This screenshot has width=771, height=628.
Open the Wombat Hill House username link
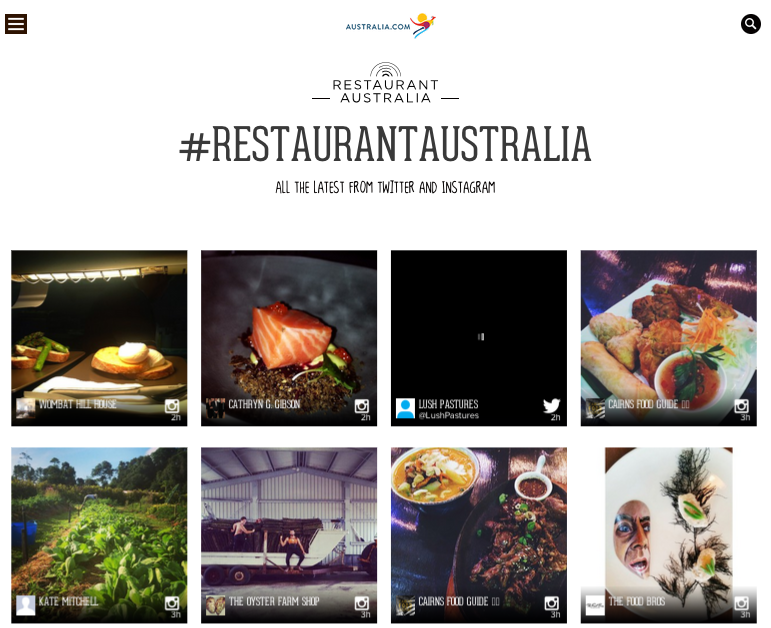(x=78, y=404)
